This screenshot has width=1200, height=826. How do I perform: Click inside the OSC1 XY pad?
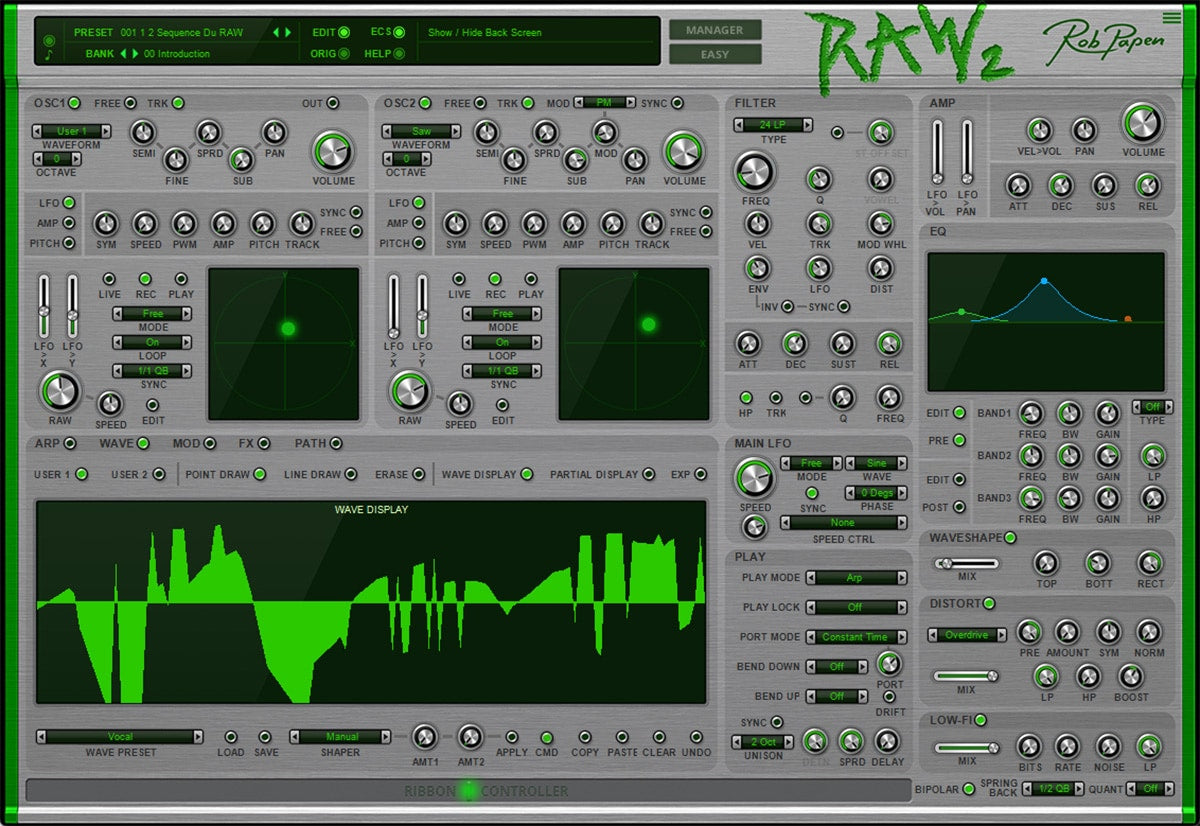tap(283, 343)
